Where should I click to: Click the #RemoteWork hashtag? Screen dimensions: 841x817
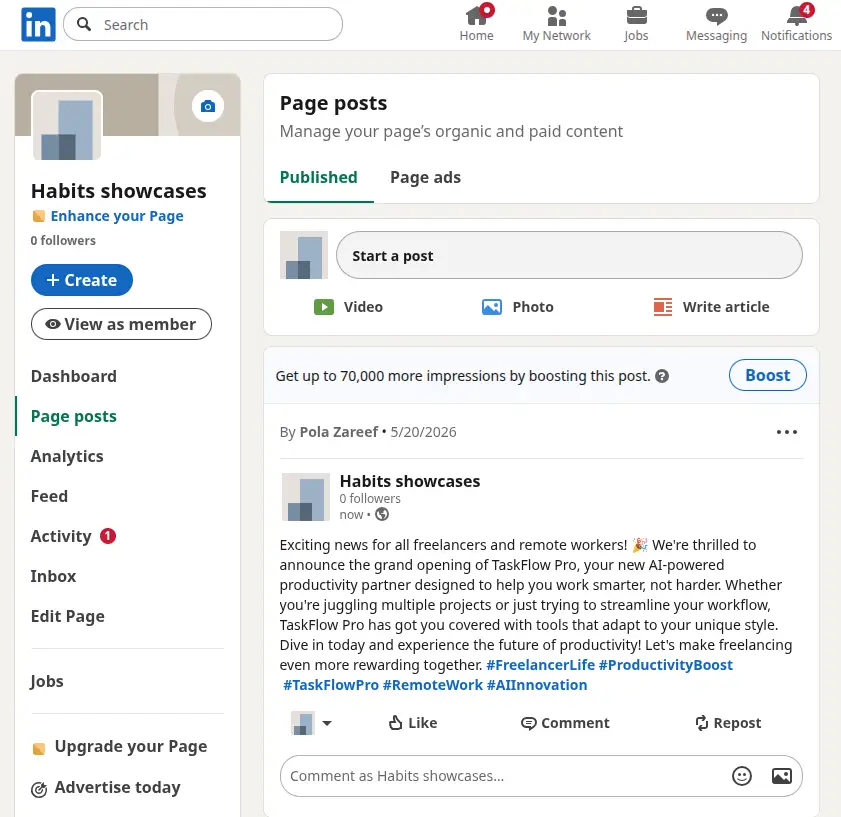[433, 685]
